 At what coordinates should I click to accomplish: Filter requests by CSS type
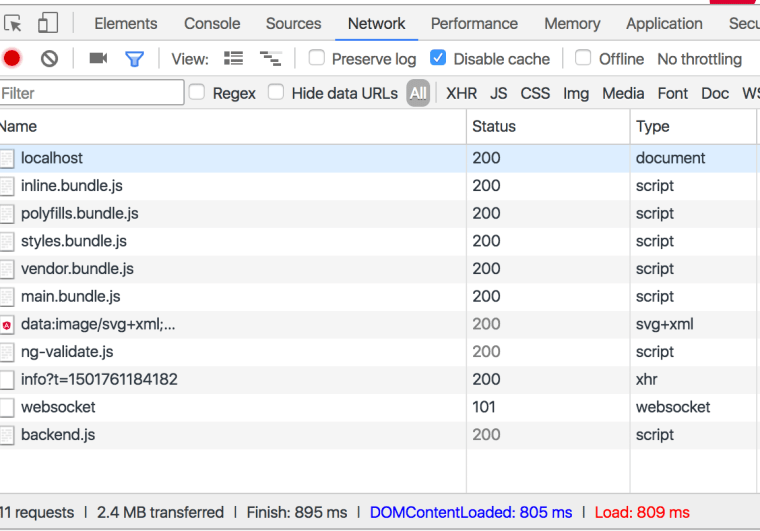click(535, 93)
